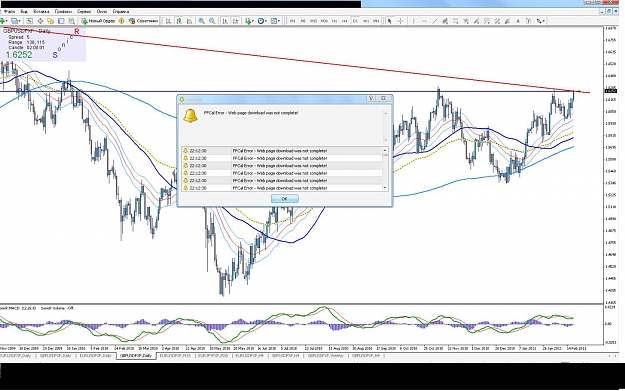The image size is (625, 391).
Task: Expand the Periods clock dropdown arrow
Action: point(266,21)
